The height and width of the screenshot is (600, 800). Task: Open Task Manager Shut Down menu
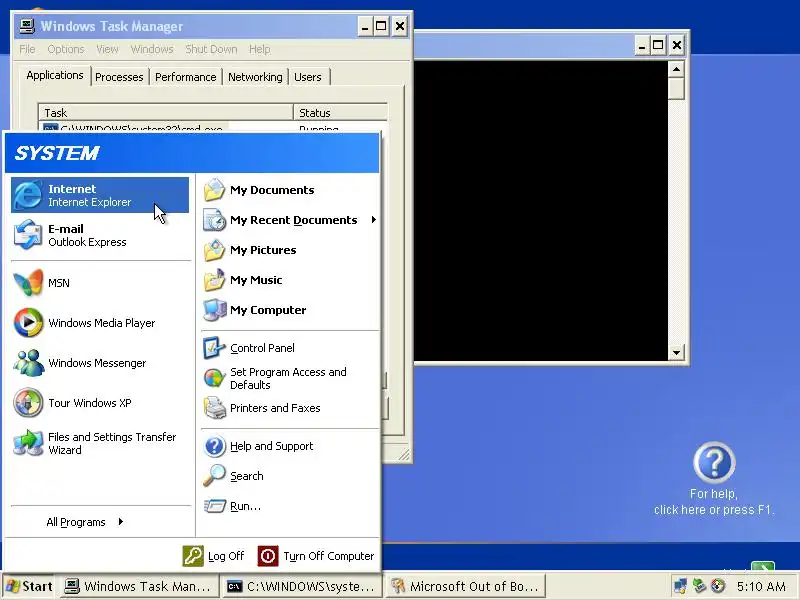point(211,49)
